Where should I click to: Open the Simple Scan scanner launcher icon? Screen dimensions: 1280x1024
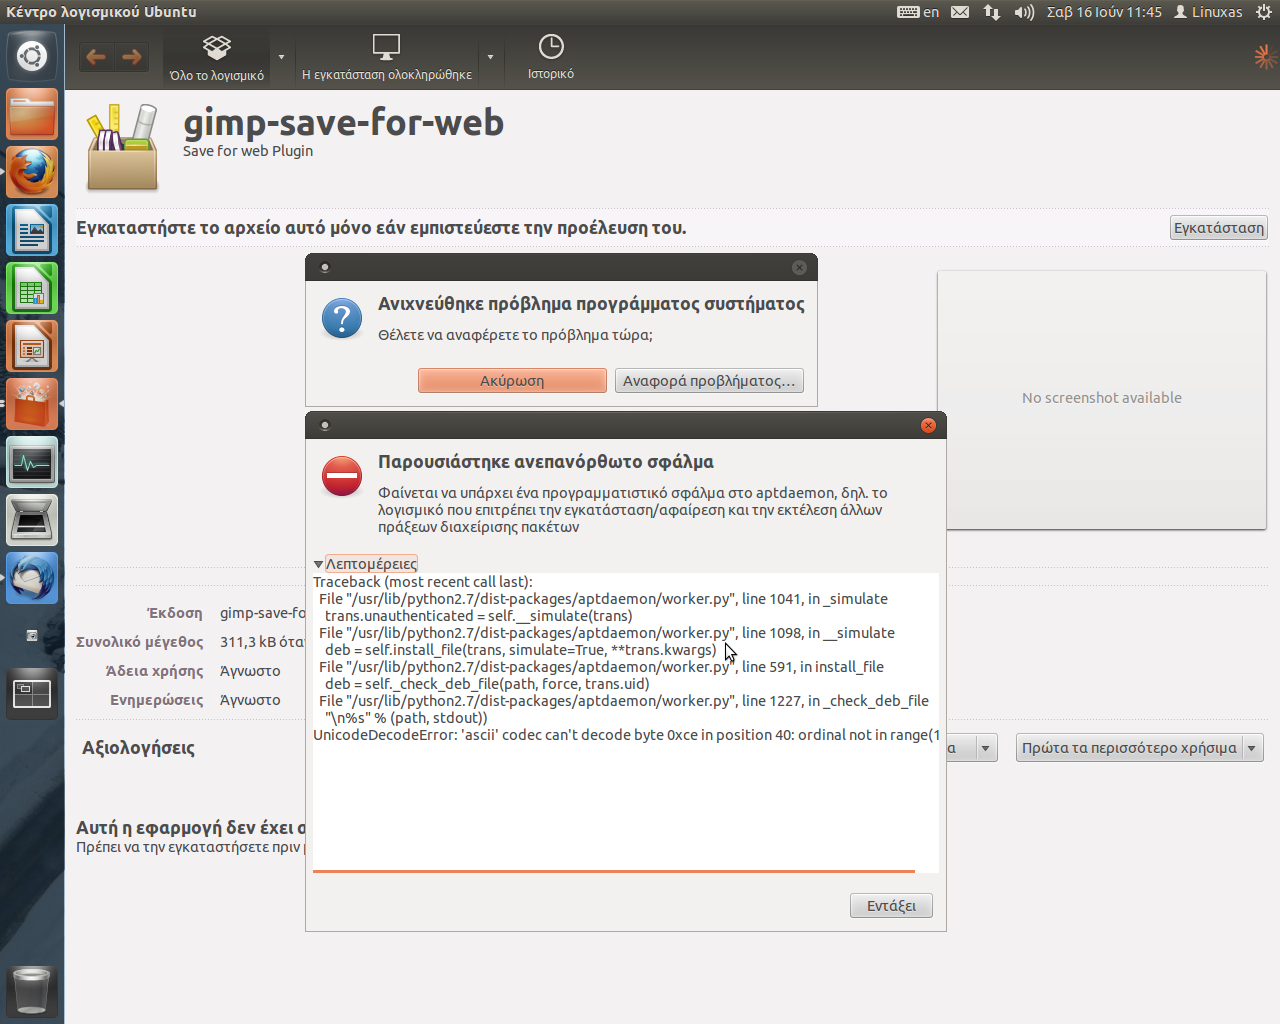pyautogui.click(x=32, y=520)
